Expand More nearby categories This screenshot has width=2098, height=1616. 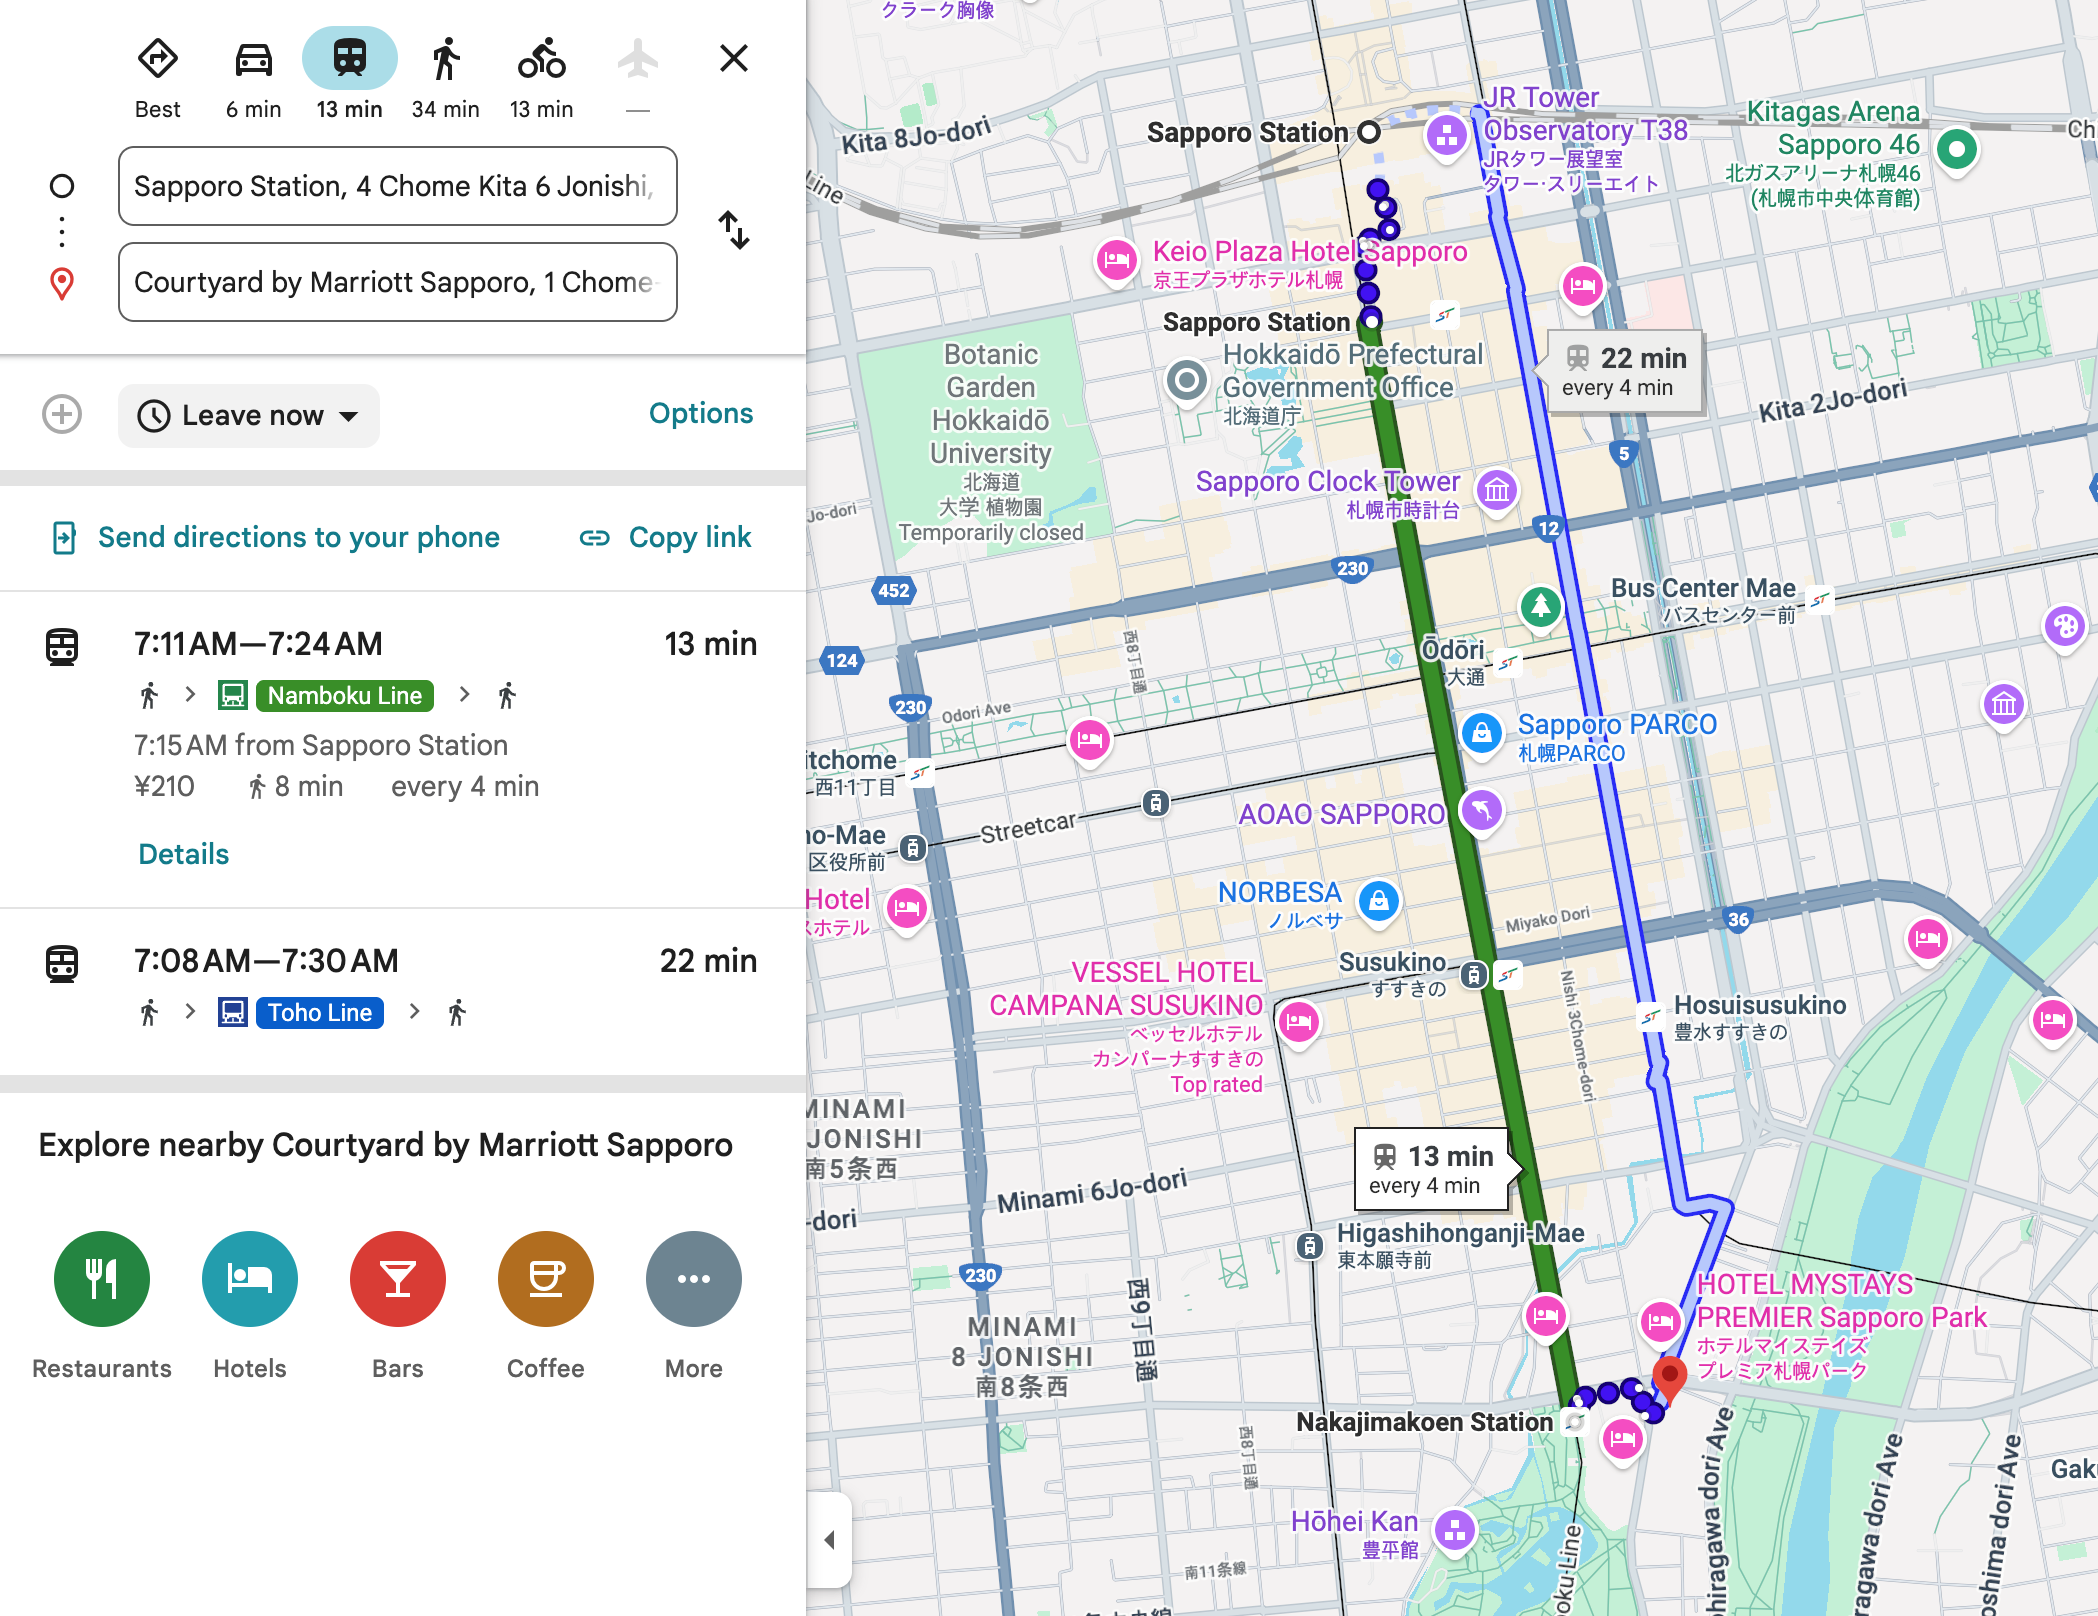pyautogui.click(x=694, y=1279)
